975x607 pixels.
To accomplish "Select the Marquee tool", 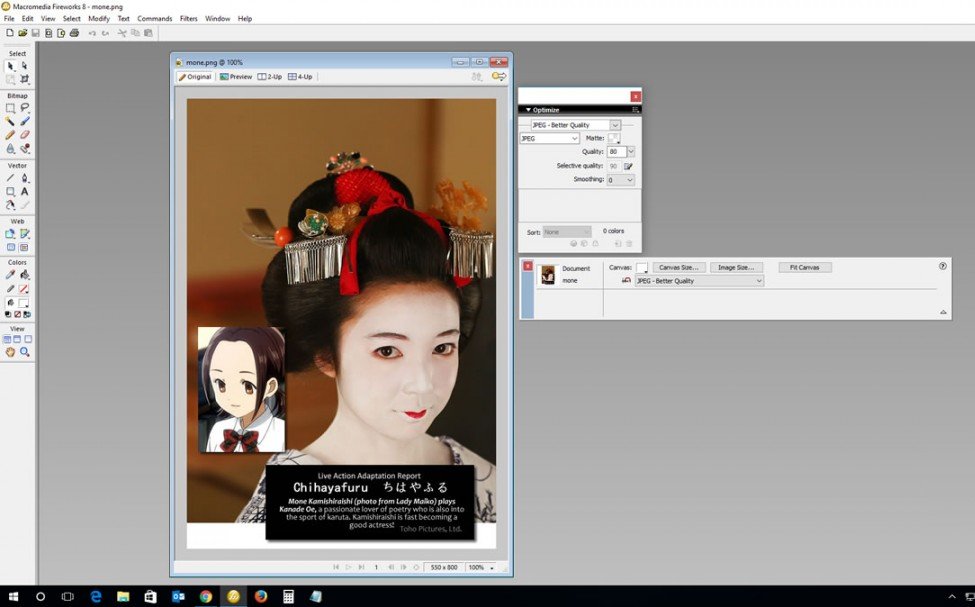I will [10, 108].
